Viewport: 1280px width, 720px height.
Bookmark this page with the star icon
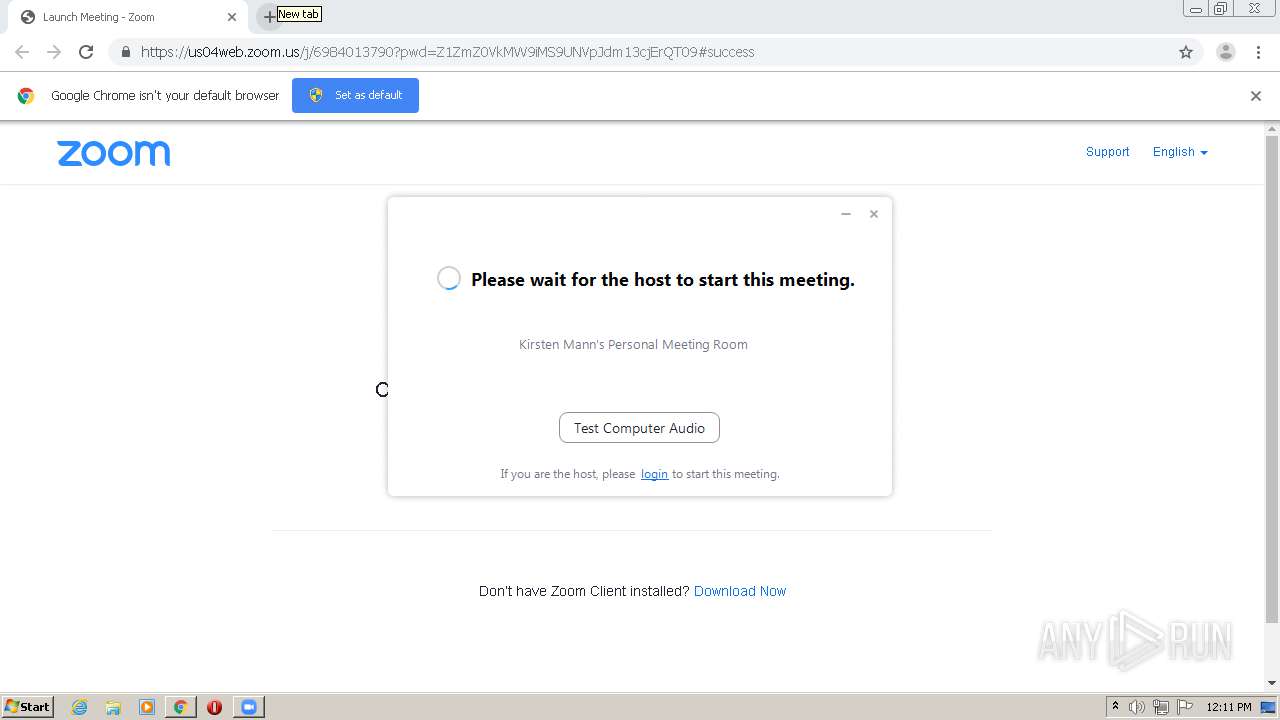[1186, 52]
